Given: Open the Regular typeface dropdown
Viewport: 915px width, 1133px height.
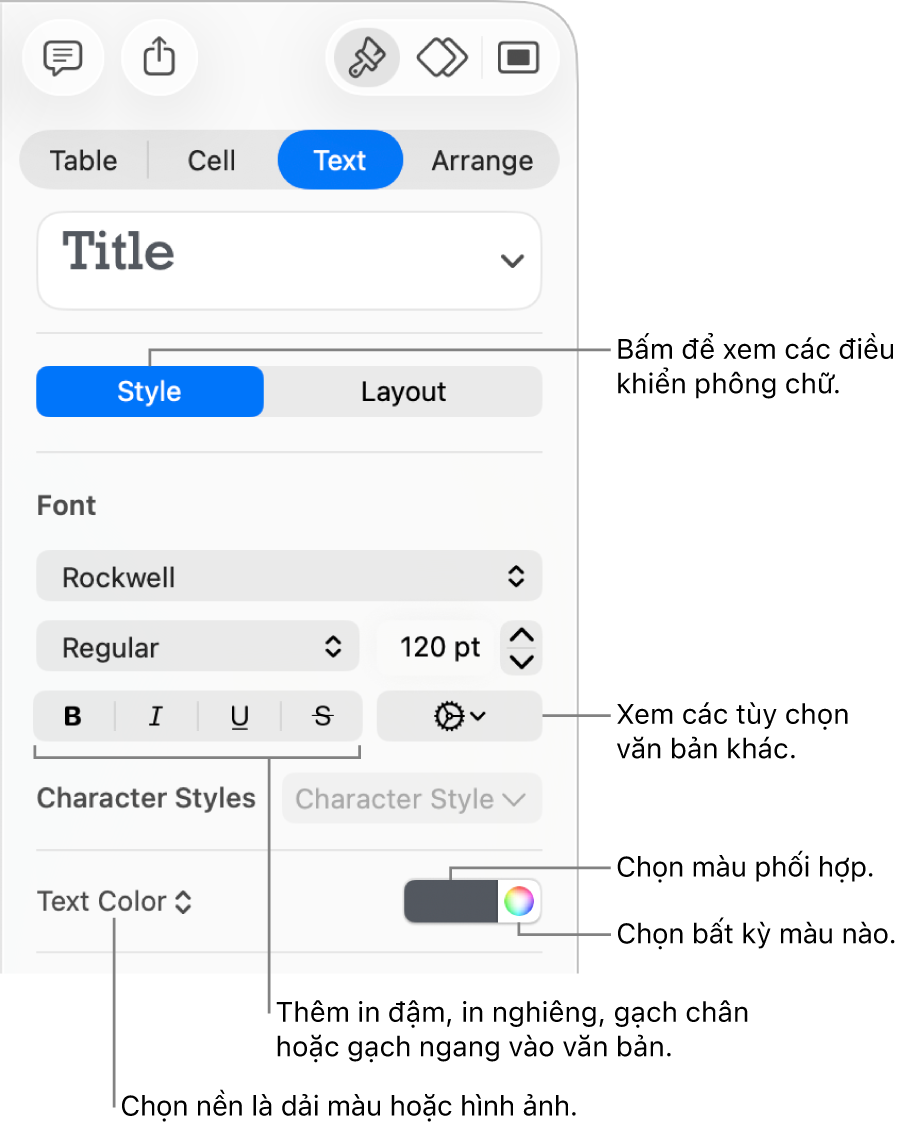Looking at the screenshot, I should point(197,647).
